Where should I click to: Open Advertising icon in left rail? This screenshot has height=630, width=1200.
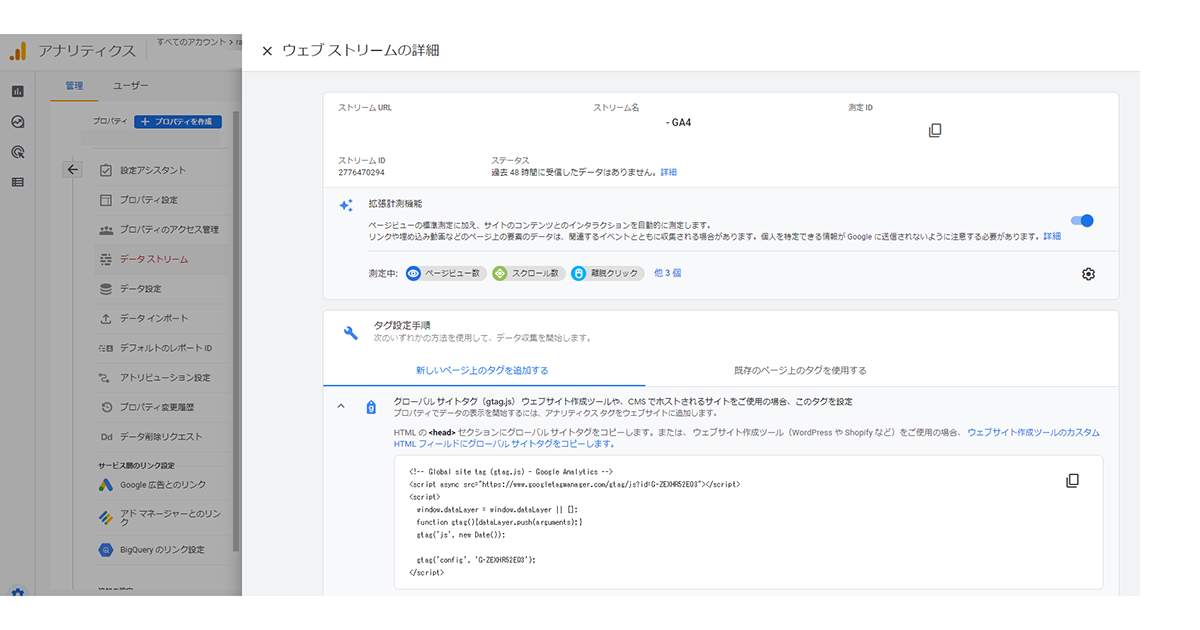[17, 152]
